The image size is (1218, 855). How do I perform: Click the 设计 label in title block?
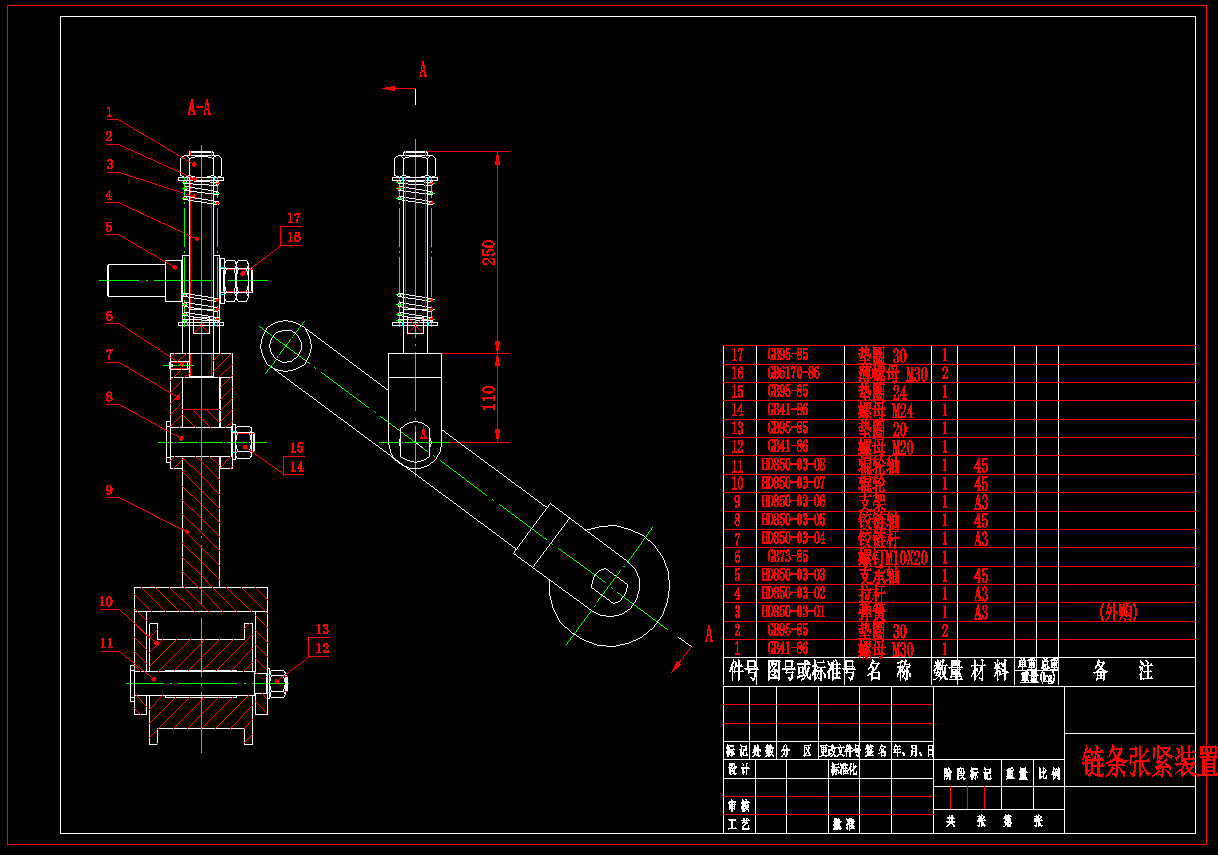point(738,770)
